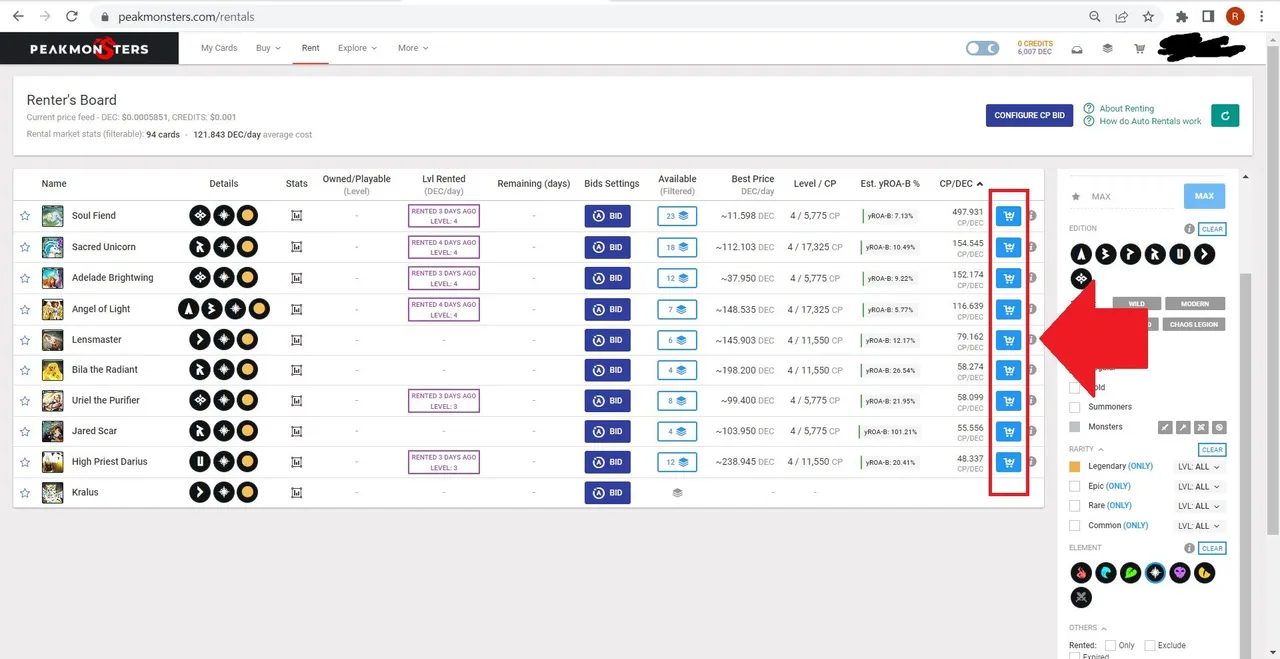1280x659 pixels.
Task: Check the Rare rarity checkbox
Action: (x=1075, y=506)
